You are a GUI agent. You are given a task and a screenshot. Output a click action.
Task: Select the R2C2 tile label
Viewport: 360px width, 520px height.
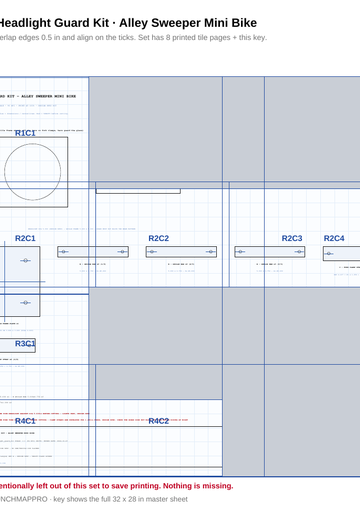point(159,238)
